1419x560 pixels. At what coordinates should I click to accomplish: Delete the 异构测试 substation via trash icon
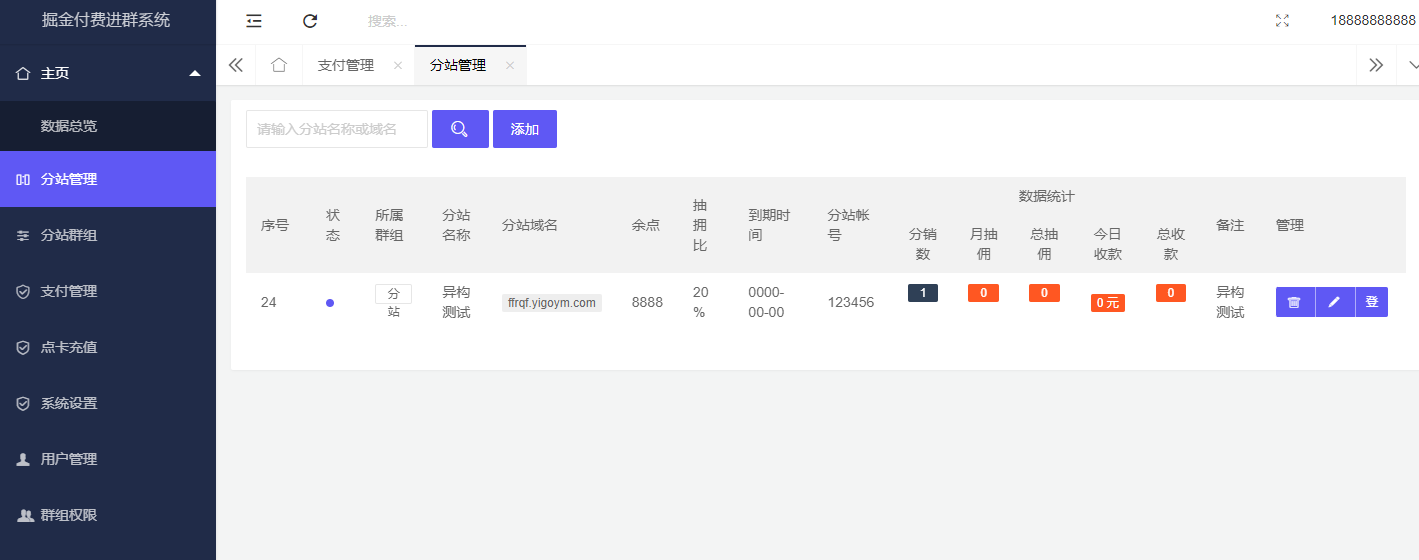pyautogui.click(x=1294, y=302)
